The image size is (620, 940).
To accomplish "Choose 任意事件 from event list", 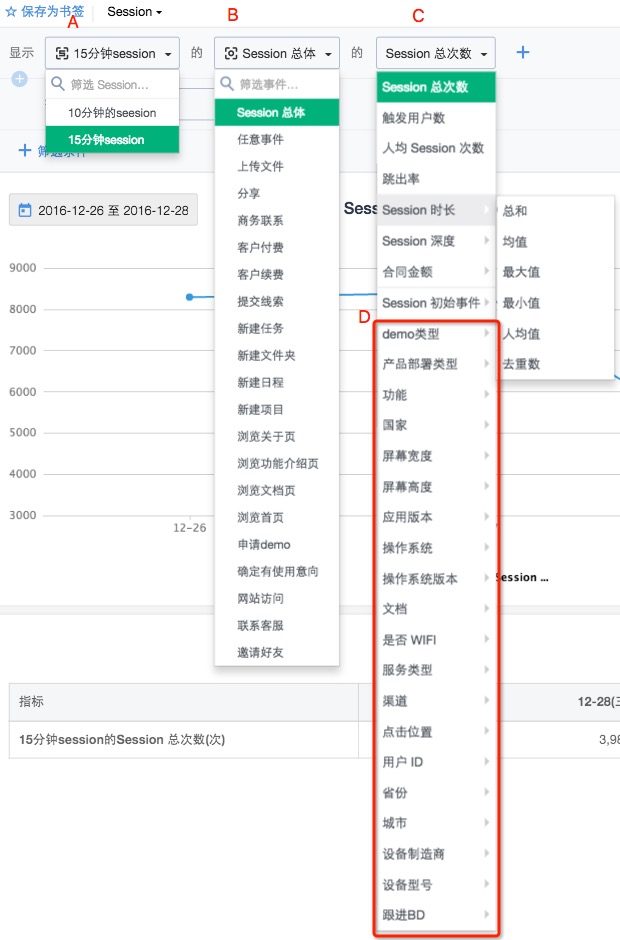I will coord(277,139).
